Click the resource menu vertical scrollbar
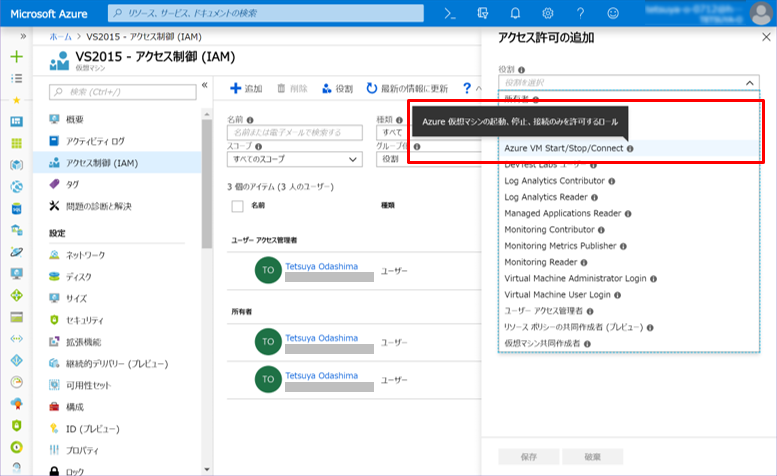This screenshot has height=476, width=777. click(207, 183)
